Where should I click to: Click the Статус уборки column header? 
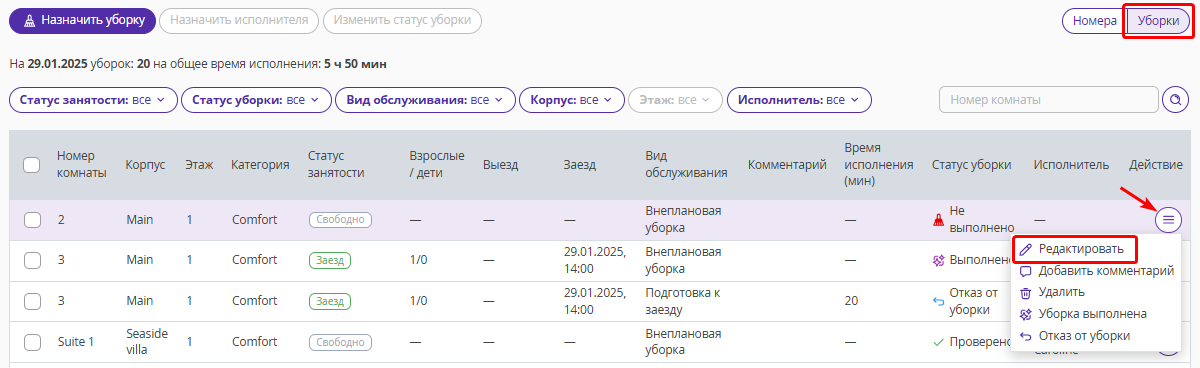(x=971, y=165)
